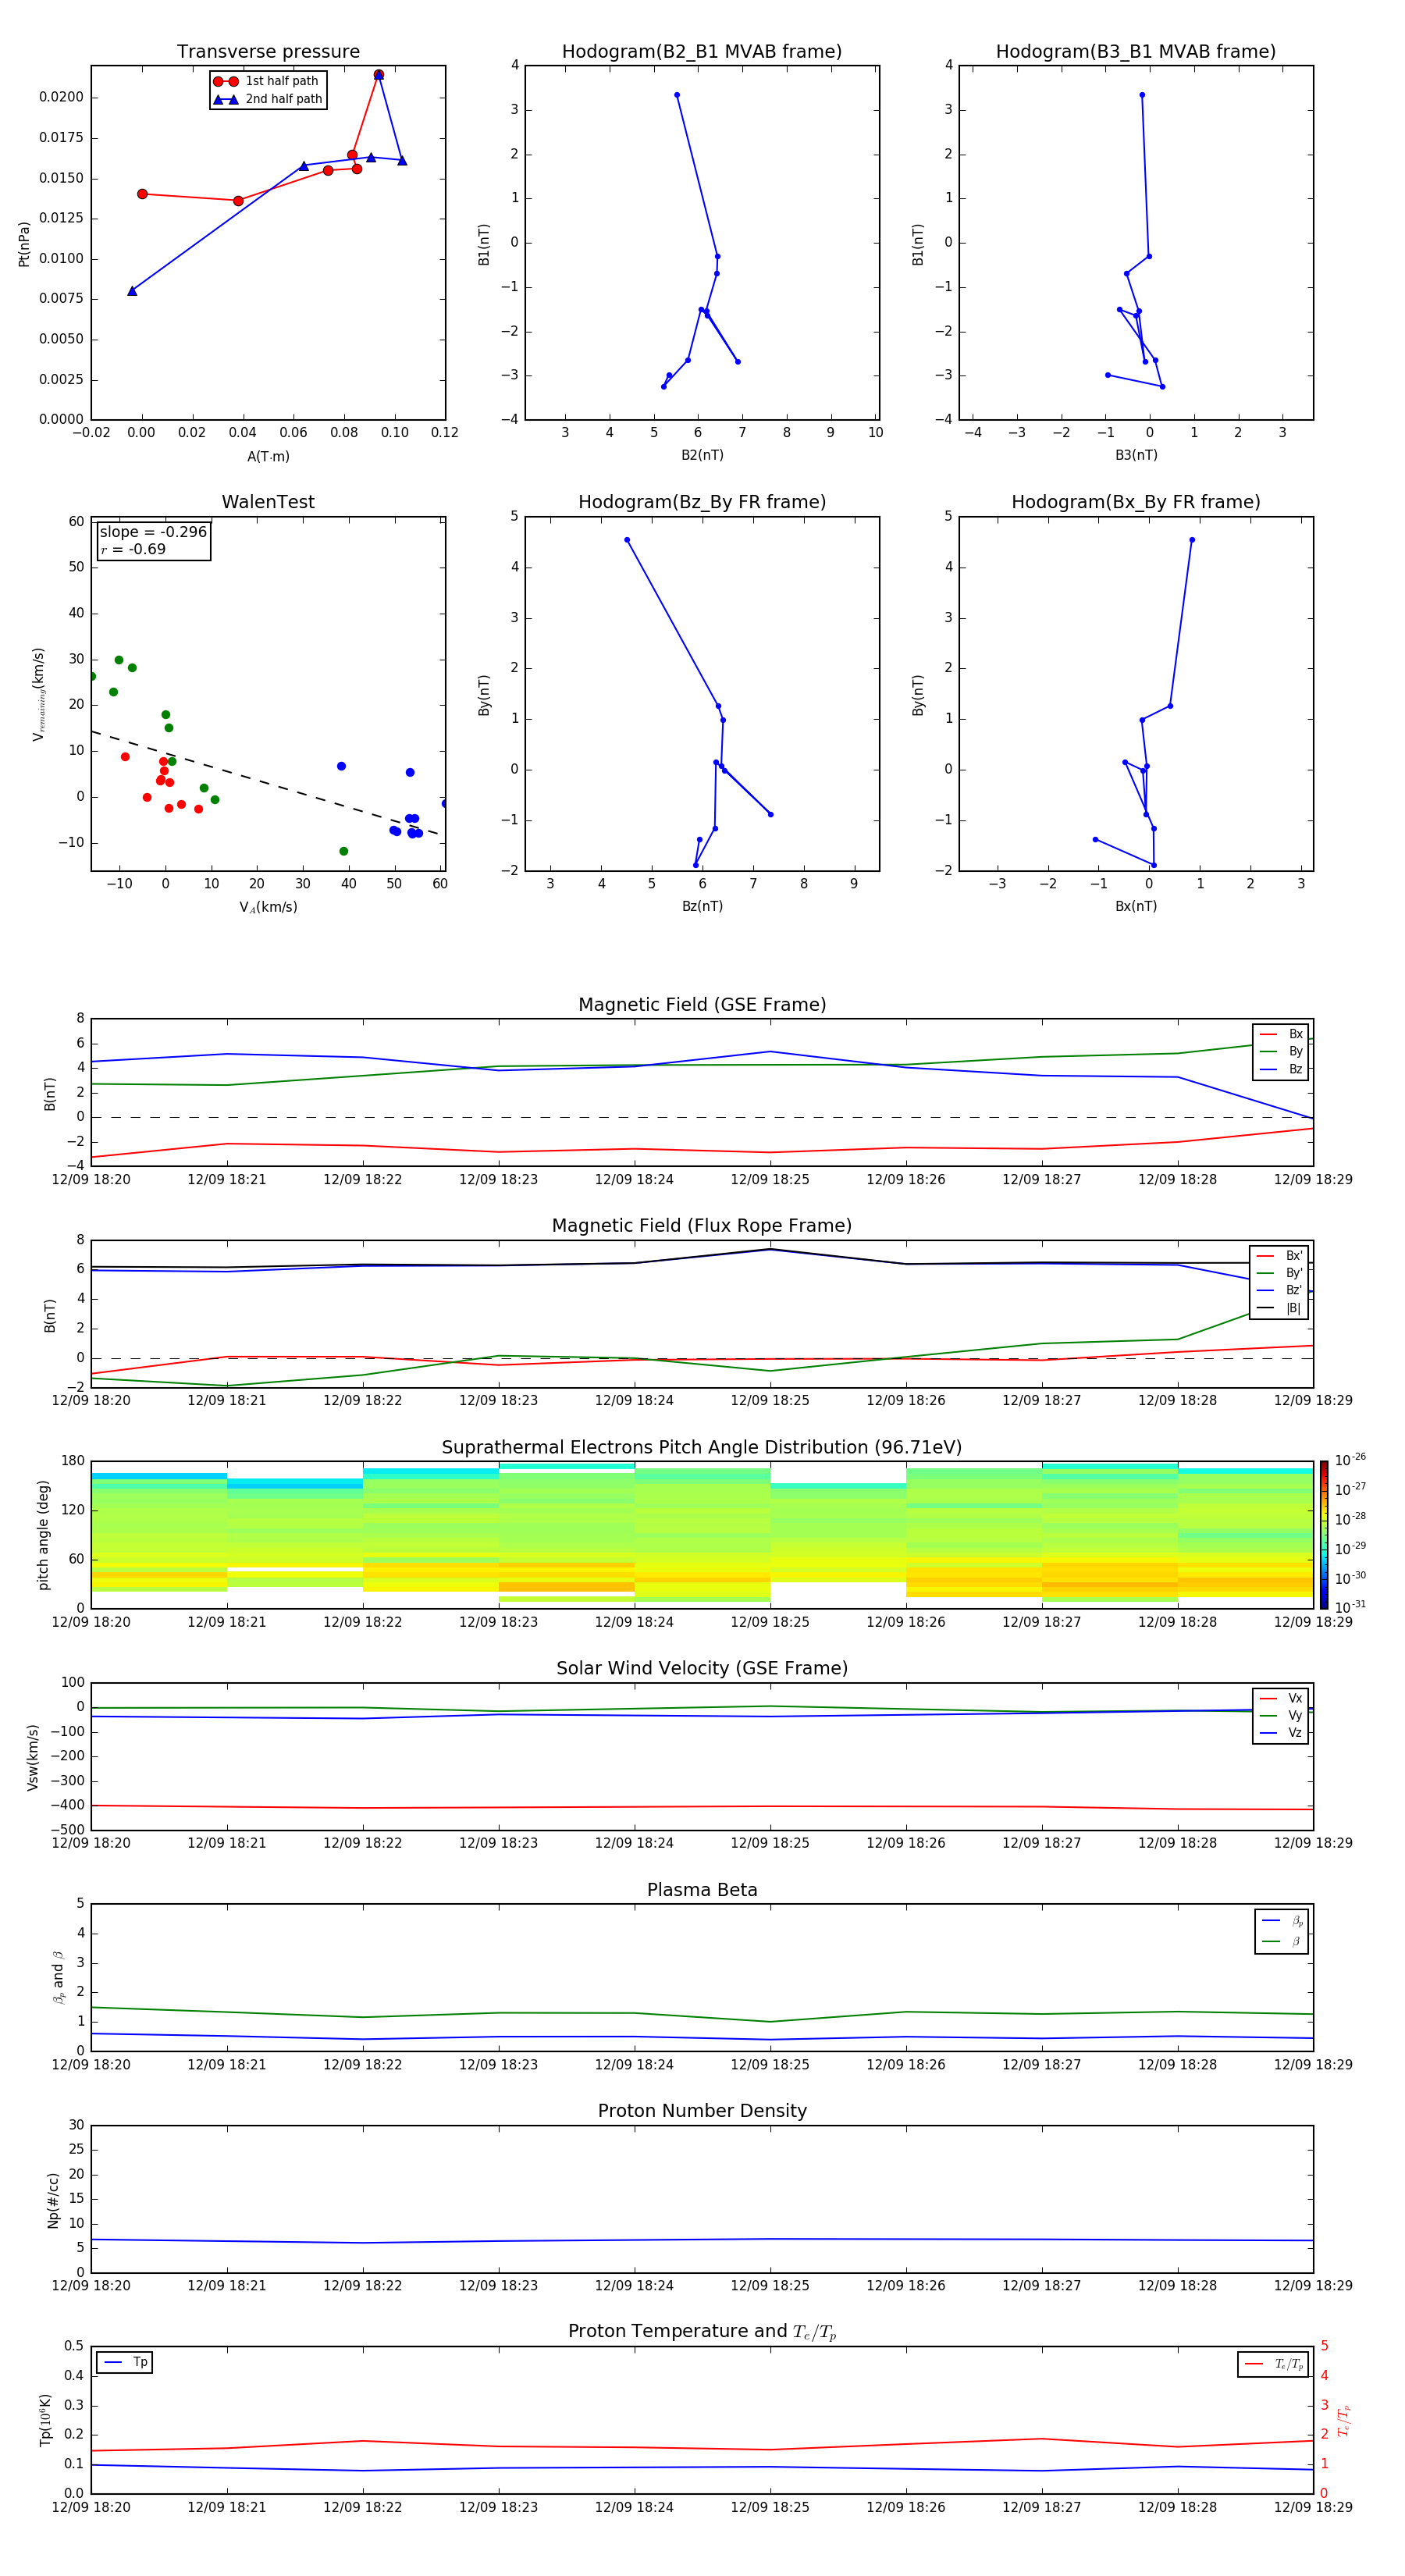Select the 'Hodogram(Bz_By FR frame)' title
The width and height of the screenshot is (1405, 2576).
click(x=702, y=502)
